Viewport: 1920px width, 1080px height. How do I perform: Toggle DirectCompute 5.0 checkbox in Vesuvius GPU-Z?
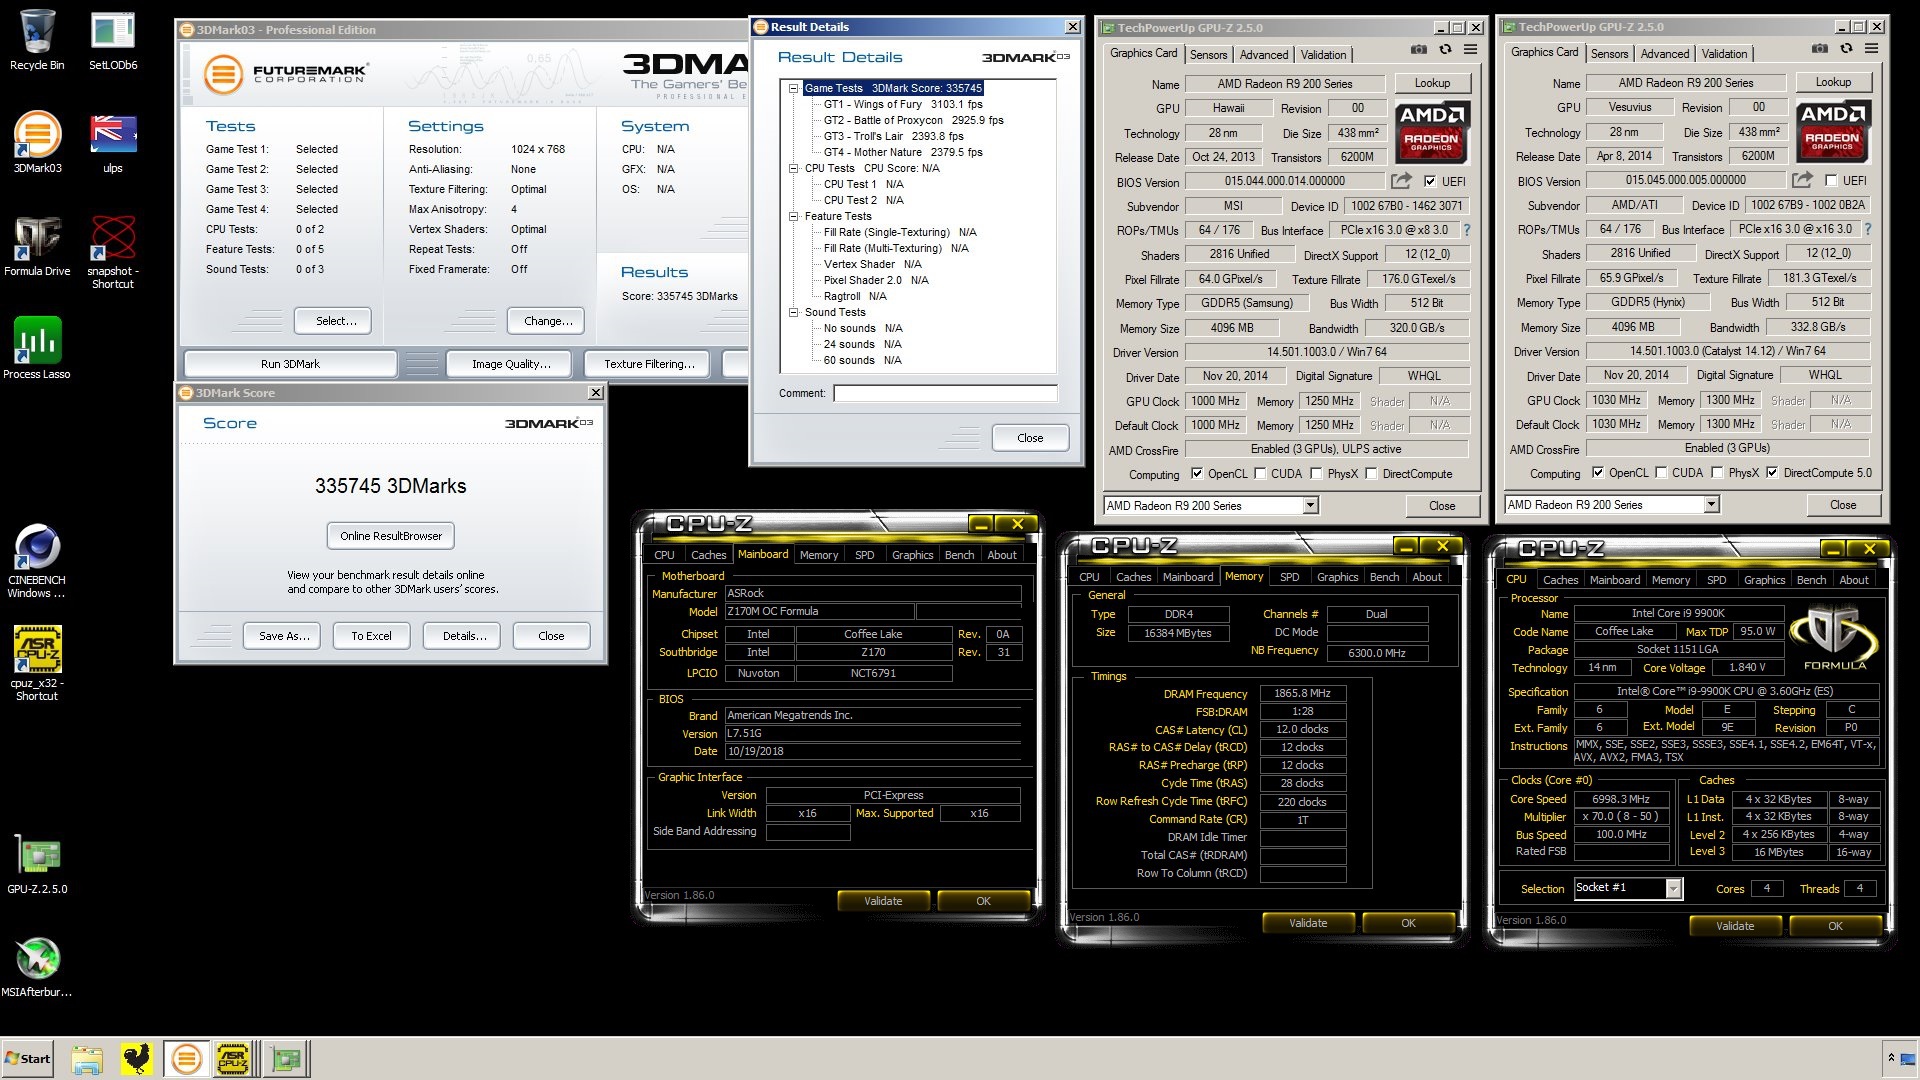click(1772, 473)
